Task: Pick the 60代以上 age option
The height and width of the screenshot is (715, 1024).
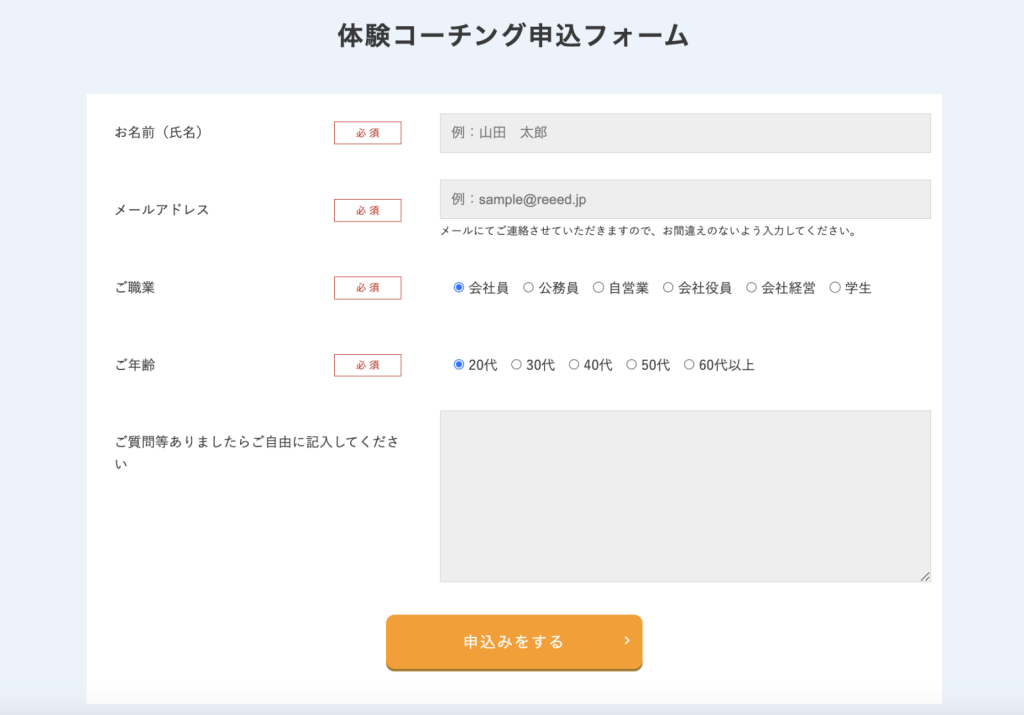Action: point(689,365)
